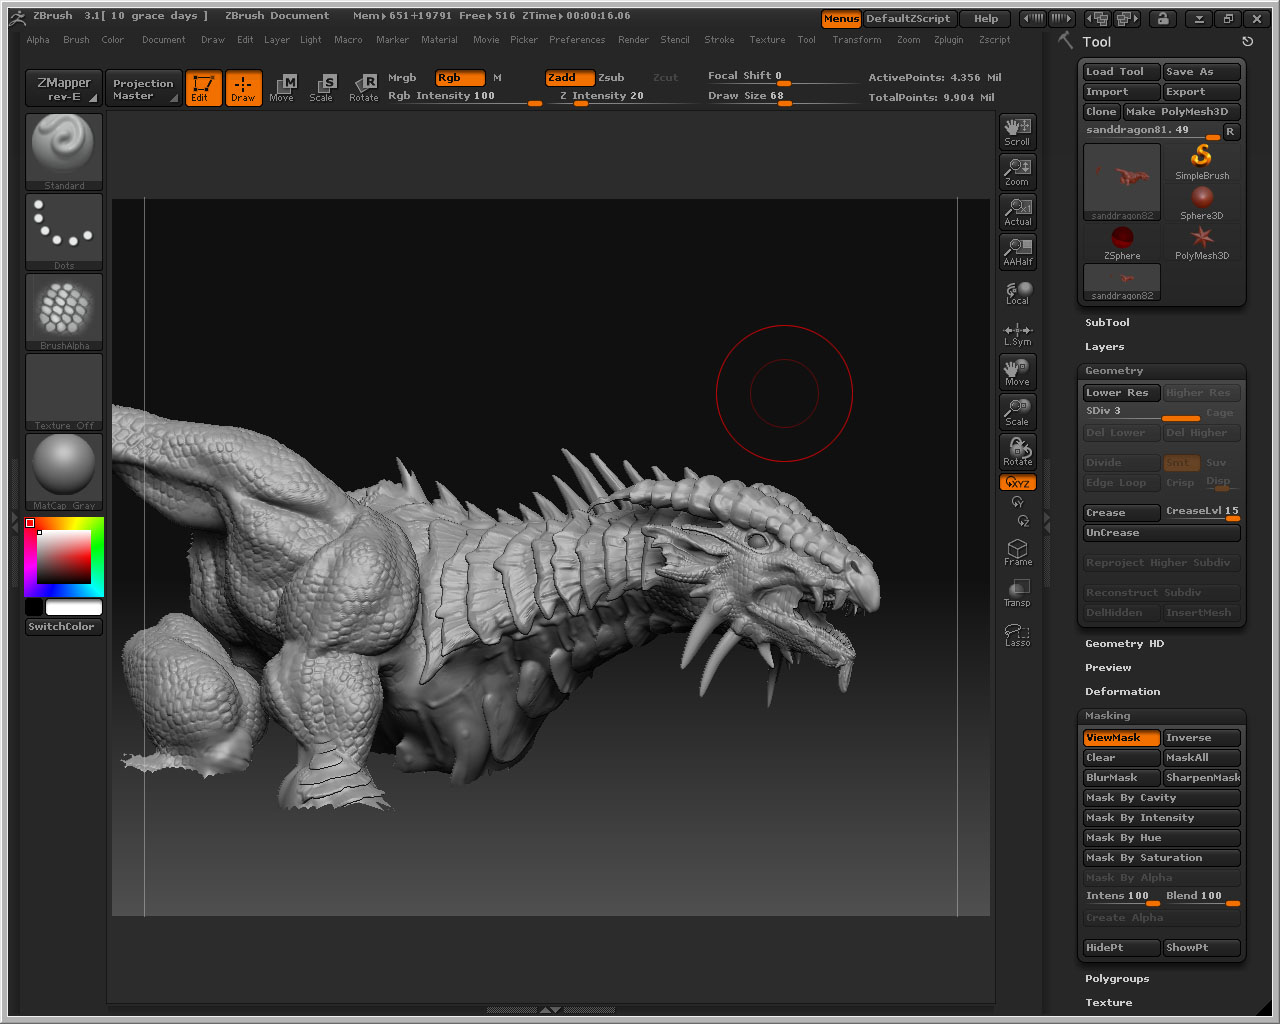Click the ZMapper rev-E button
Screen dimensions: 1280x1024
(64, 89)
